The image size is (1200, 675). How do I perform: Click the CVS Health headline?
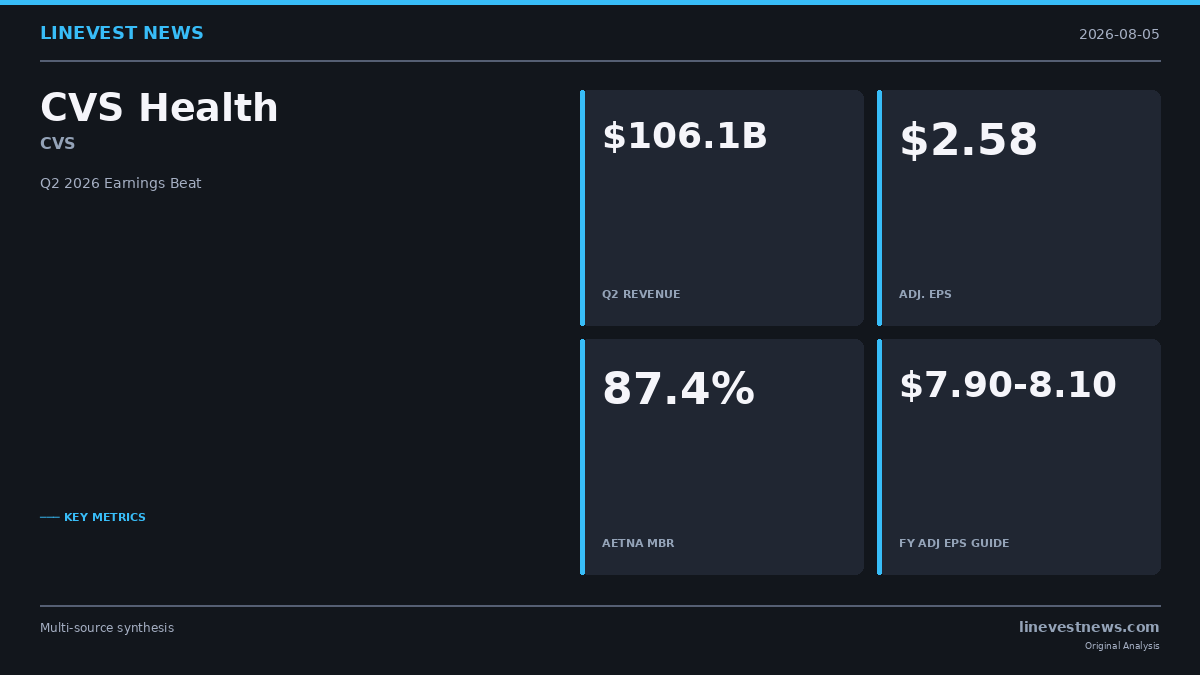point(159,109)
